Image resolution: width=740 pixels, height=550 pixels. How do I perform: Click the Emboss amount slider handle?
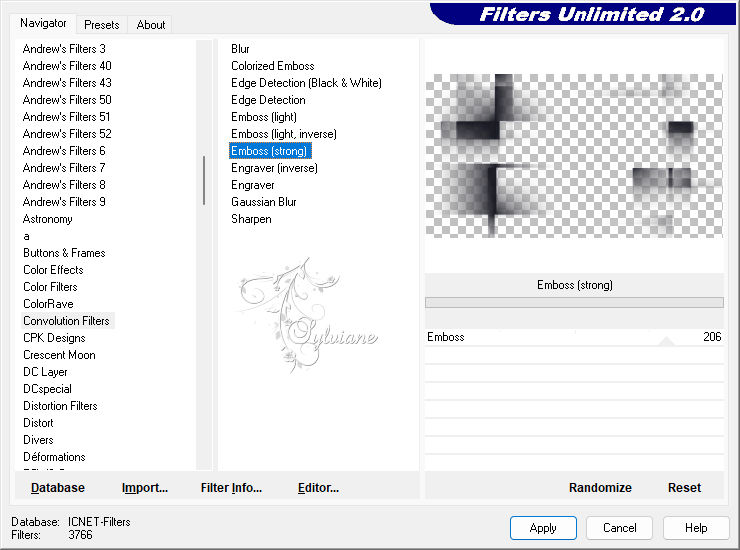pos(666,341)
